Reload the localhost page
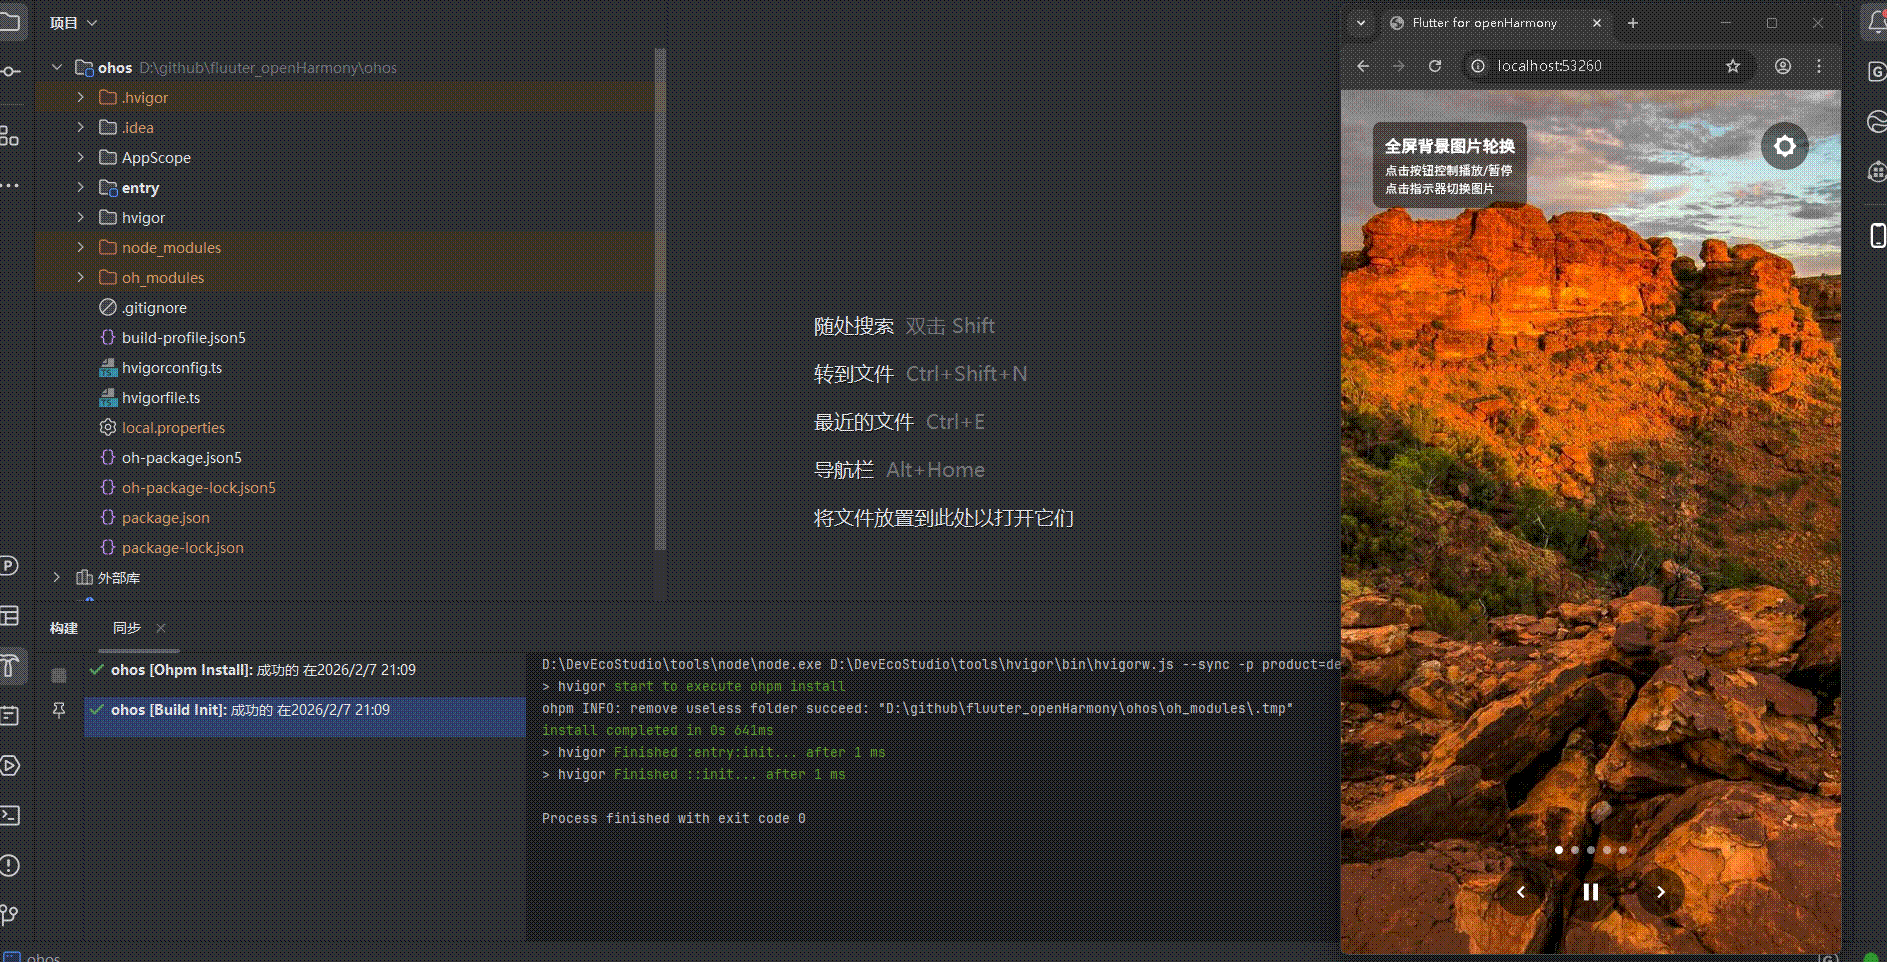 [1435, 66]
